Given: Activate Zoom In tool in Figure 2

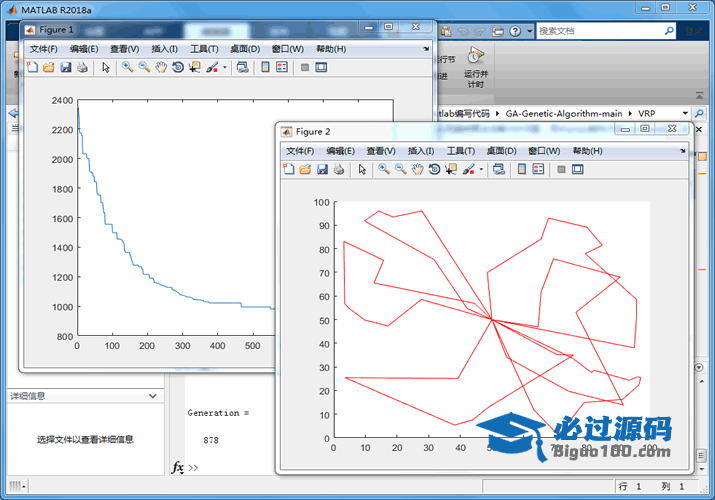Looking at the screenshot, I should pos(384,170).
